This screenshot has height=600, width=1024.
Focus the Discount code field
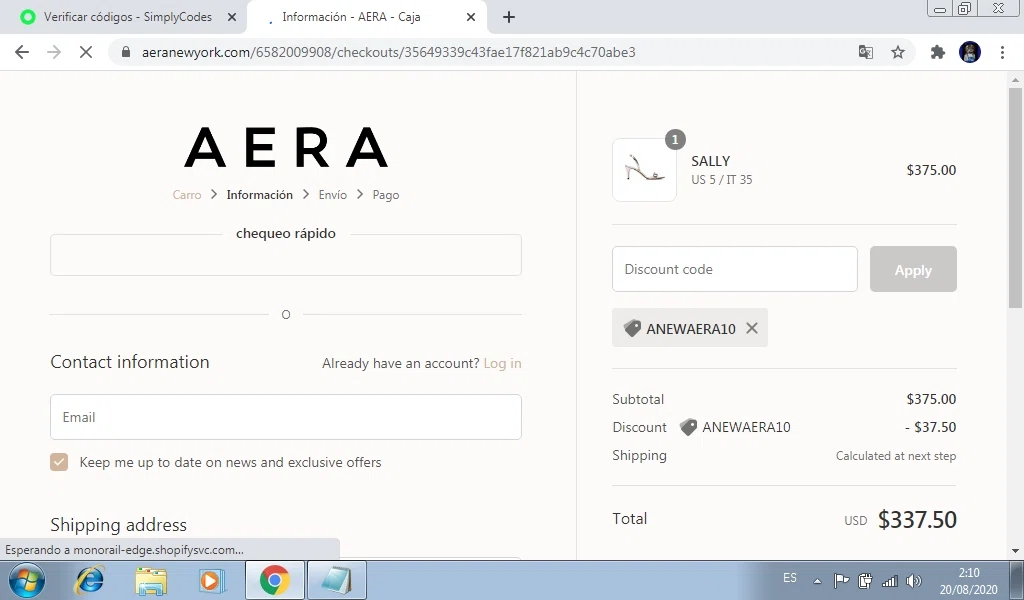coord(735,269)
